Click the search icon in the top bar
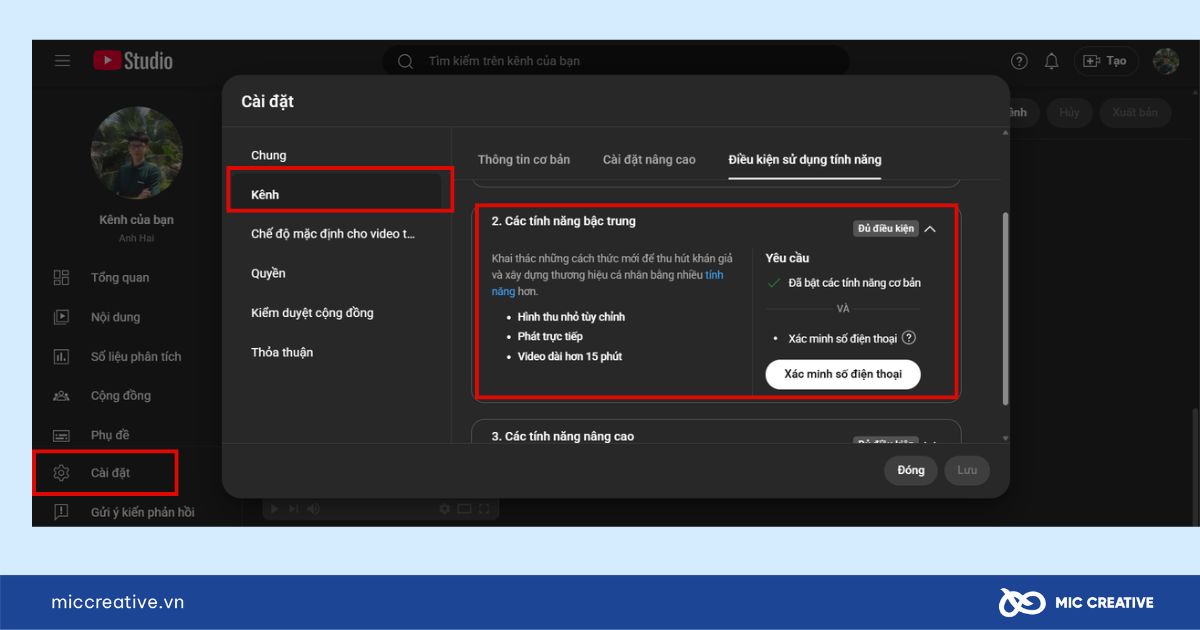The width and height of the screenshot is (1200, 630). [405, 61]
